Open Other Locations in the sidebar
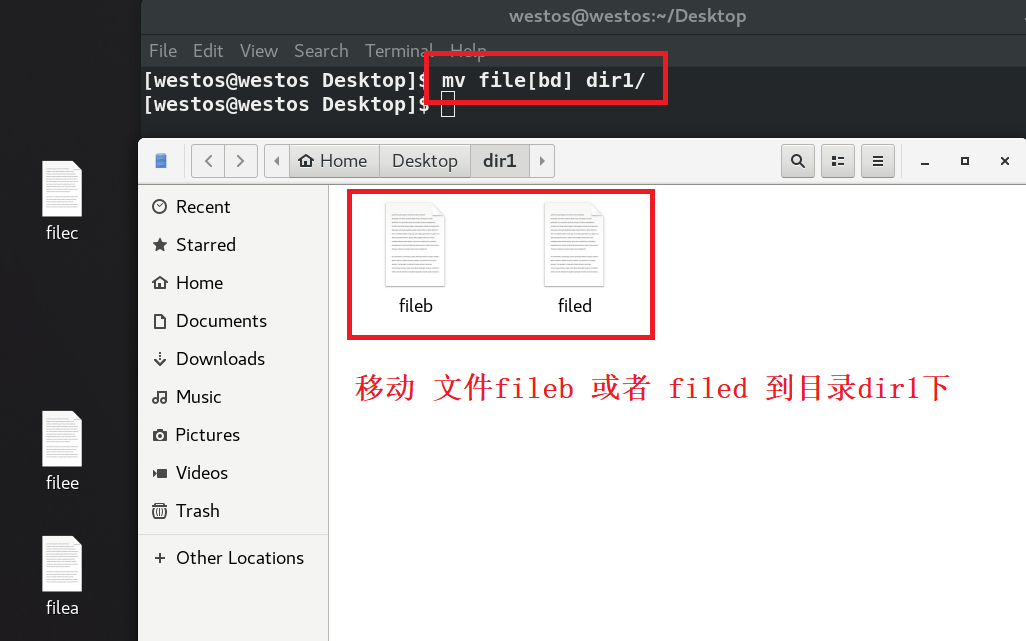Image resolution: width=1026 pixels, height=641 pixels. point(233,558)
